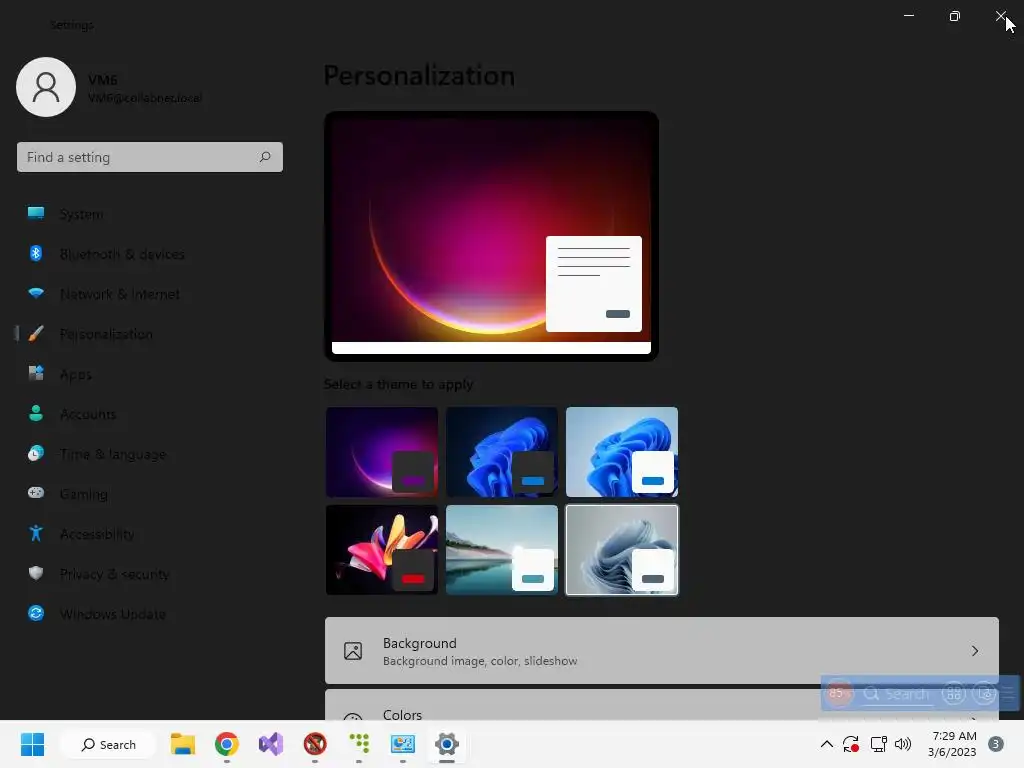Click the Settings gear taskbar icon
Viewport: 1024px width, 768px height.
pos(447,744)
